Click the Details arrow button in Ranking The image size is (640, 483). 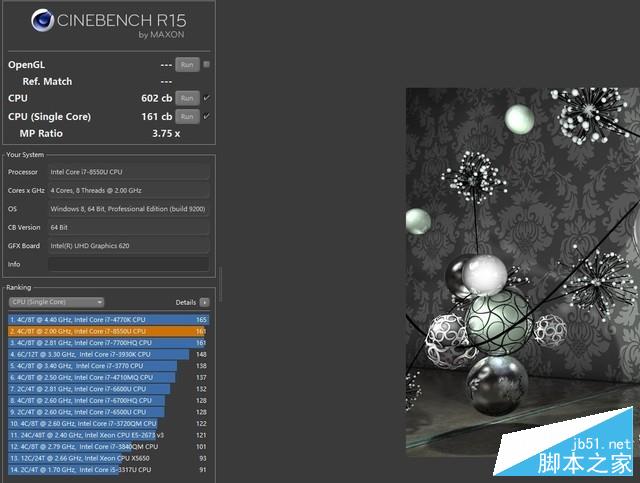[x=204, y=302]
